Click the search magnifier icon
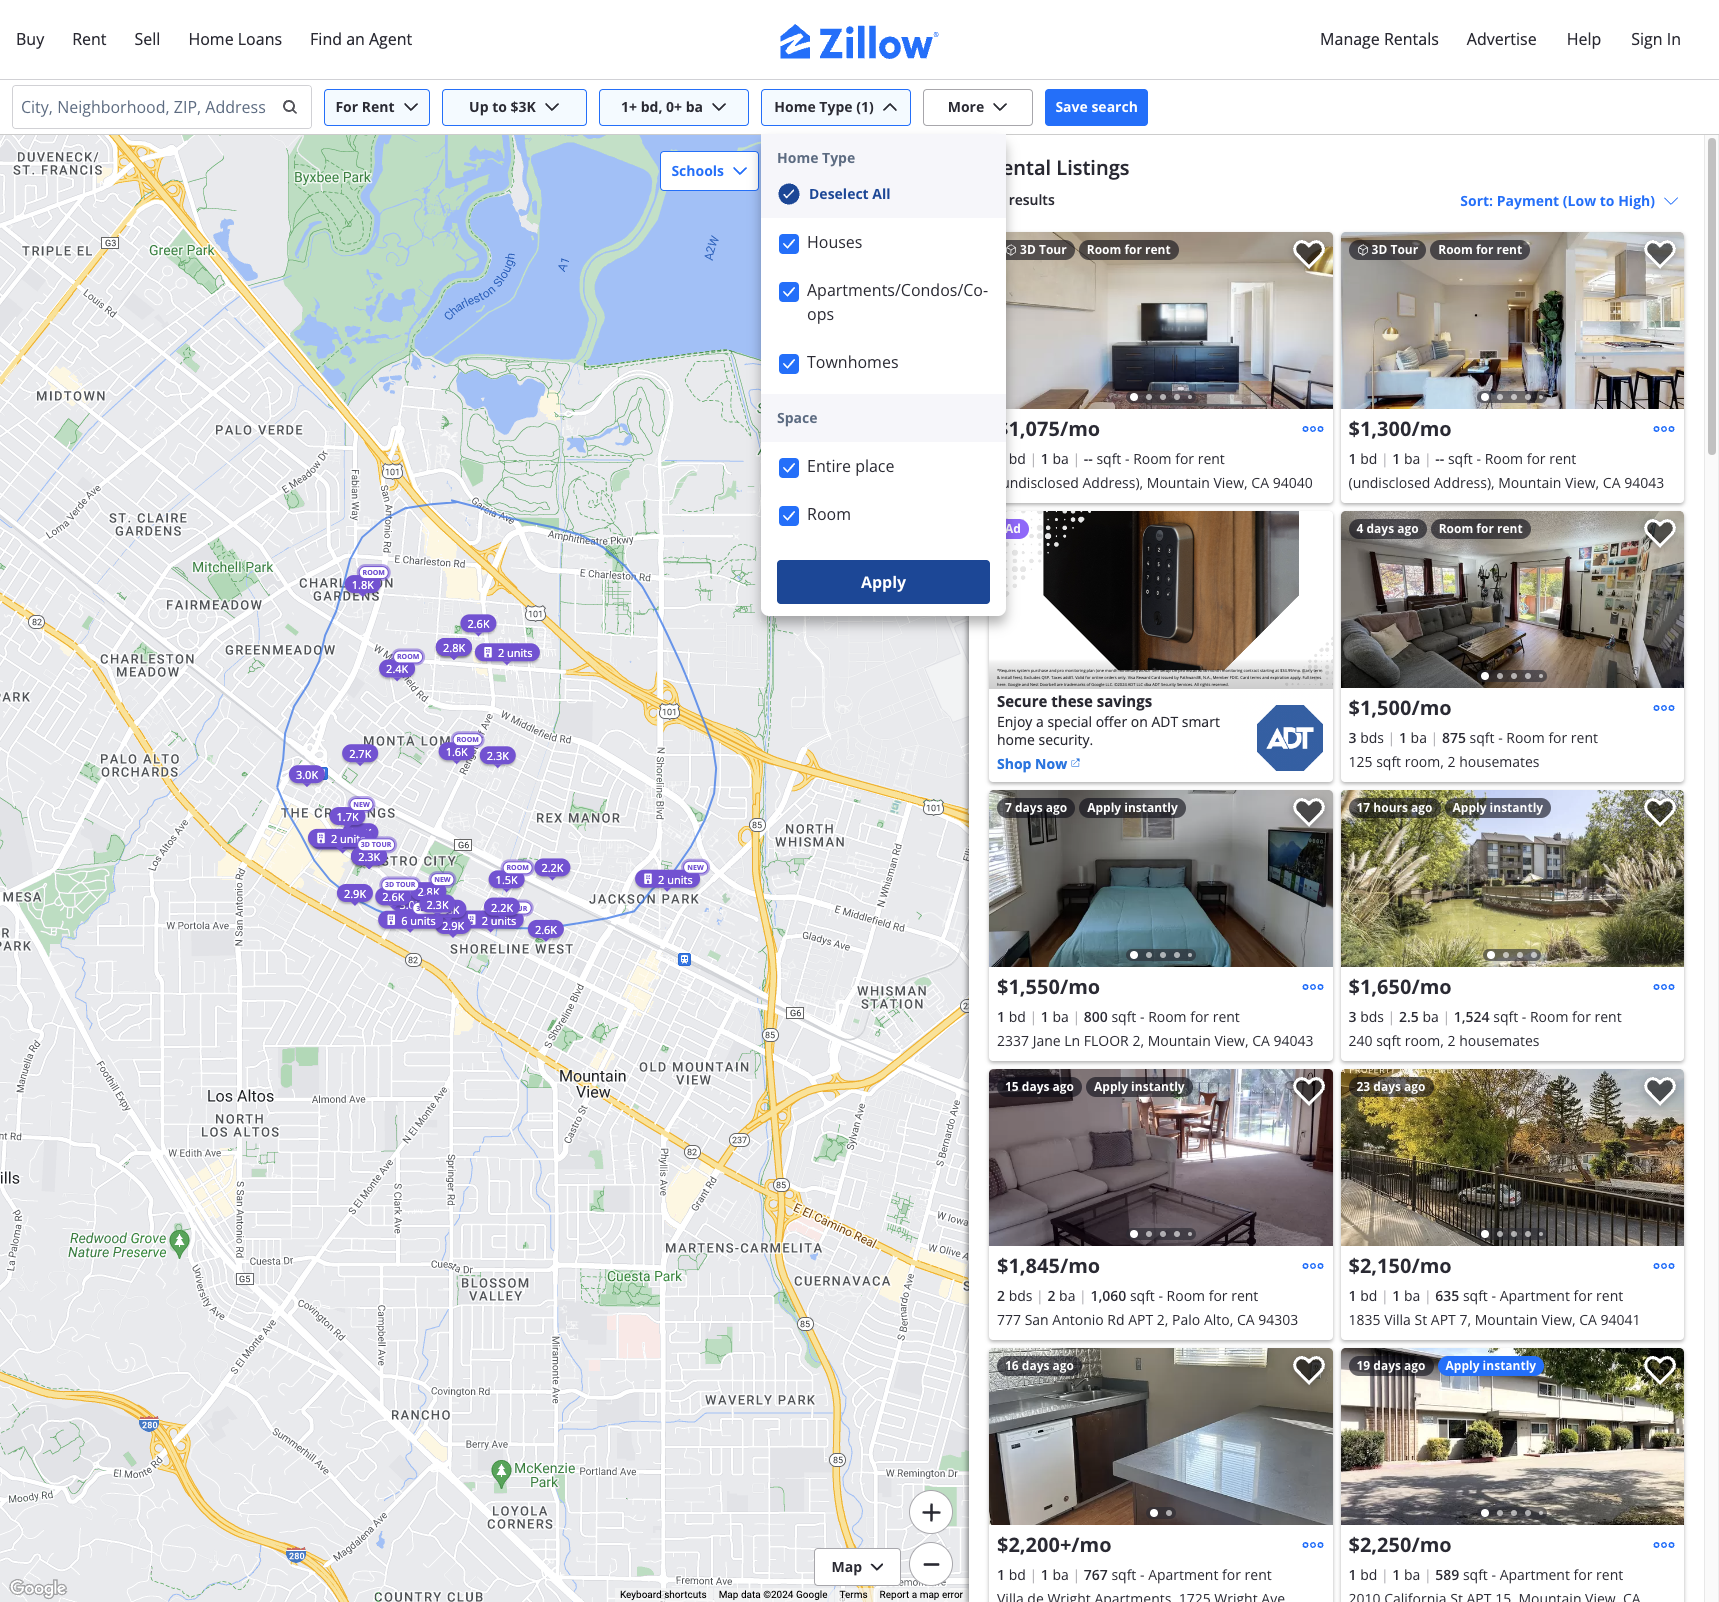The height and width of the screenshot is (1602, 1719). [x=290, y=107]
